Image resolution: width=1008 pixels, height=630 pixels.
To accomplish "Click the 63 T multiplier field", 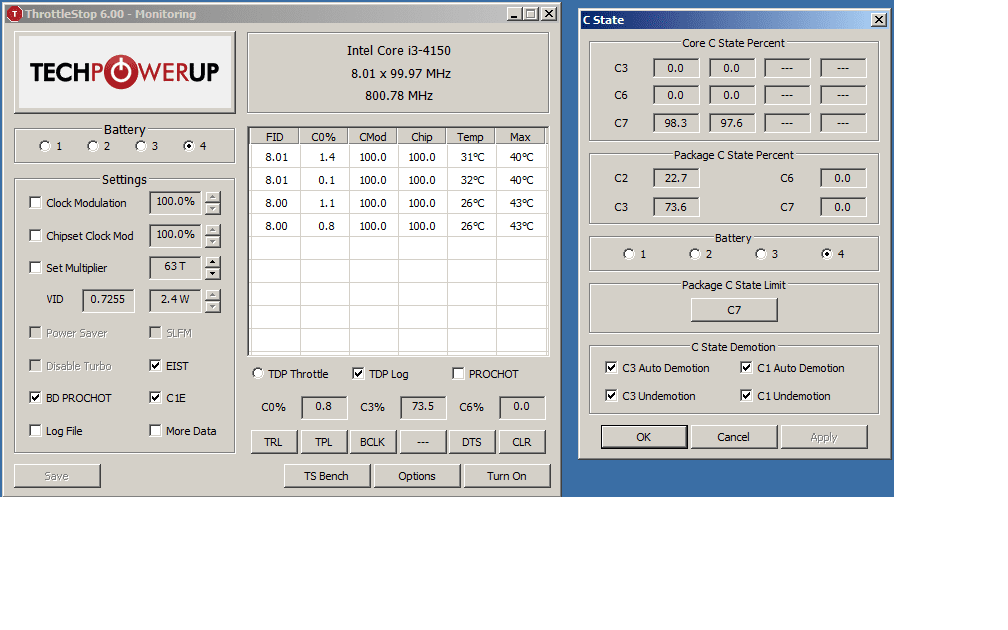I will pyautogui.click(x=176, y=267).
